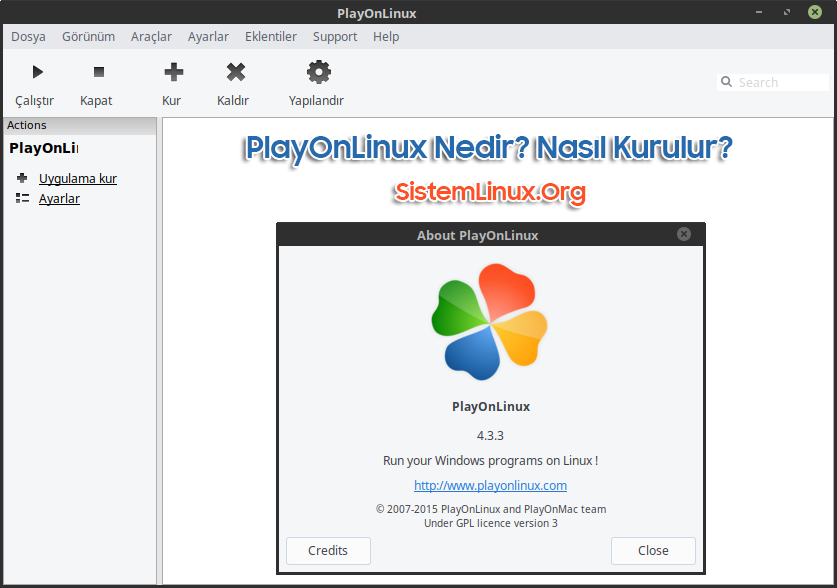The height and width of the screenshot is (588, 837).
Task: Open the Dosya menu
Action: coord(28,36)
